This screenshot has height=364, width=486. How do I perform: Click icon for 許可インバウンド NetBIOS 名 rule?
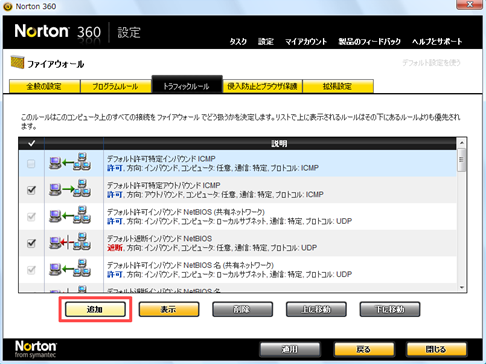pyautogui.click(x=70, y=269)
